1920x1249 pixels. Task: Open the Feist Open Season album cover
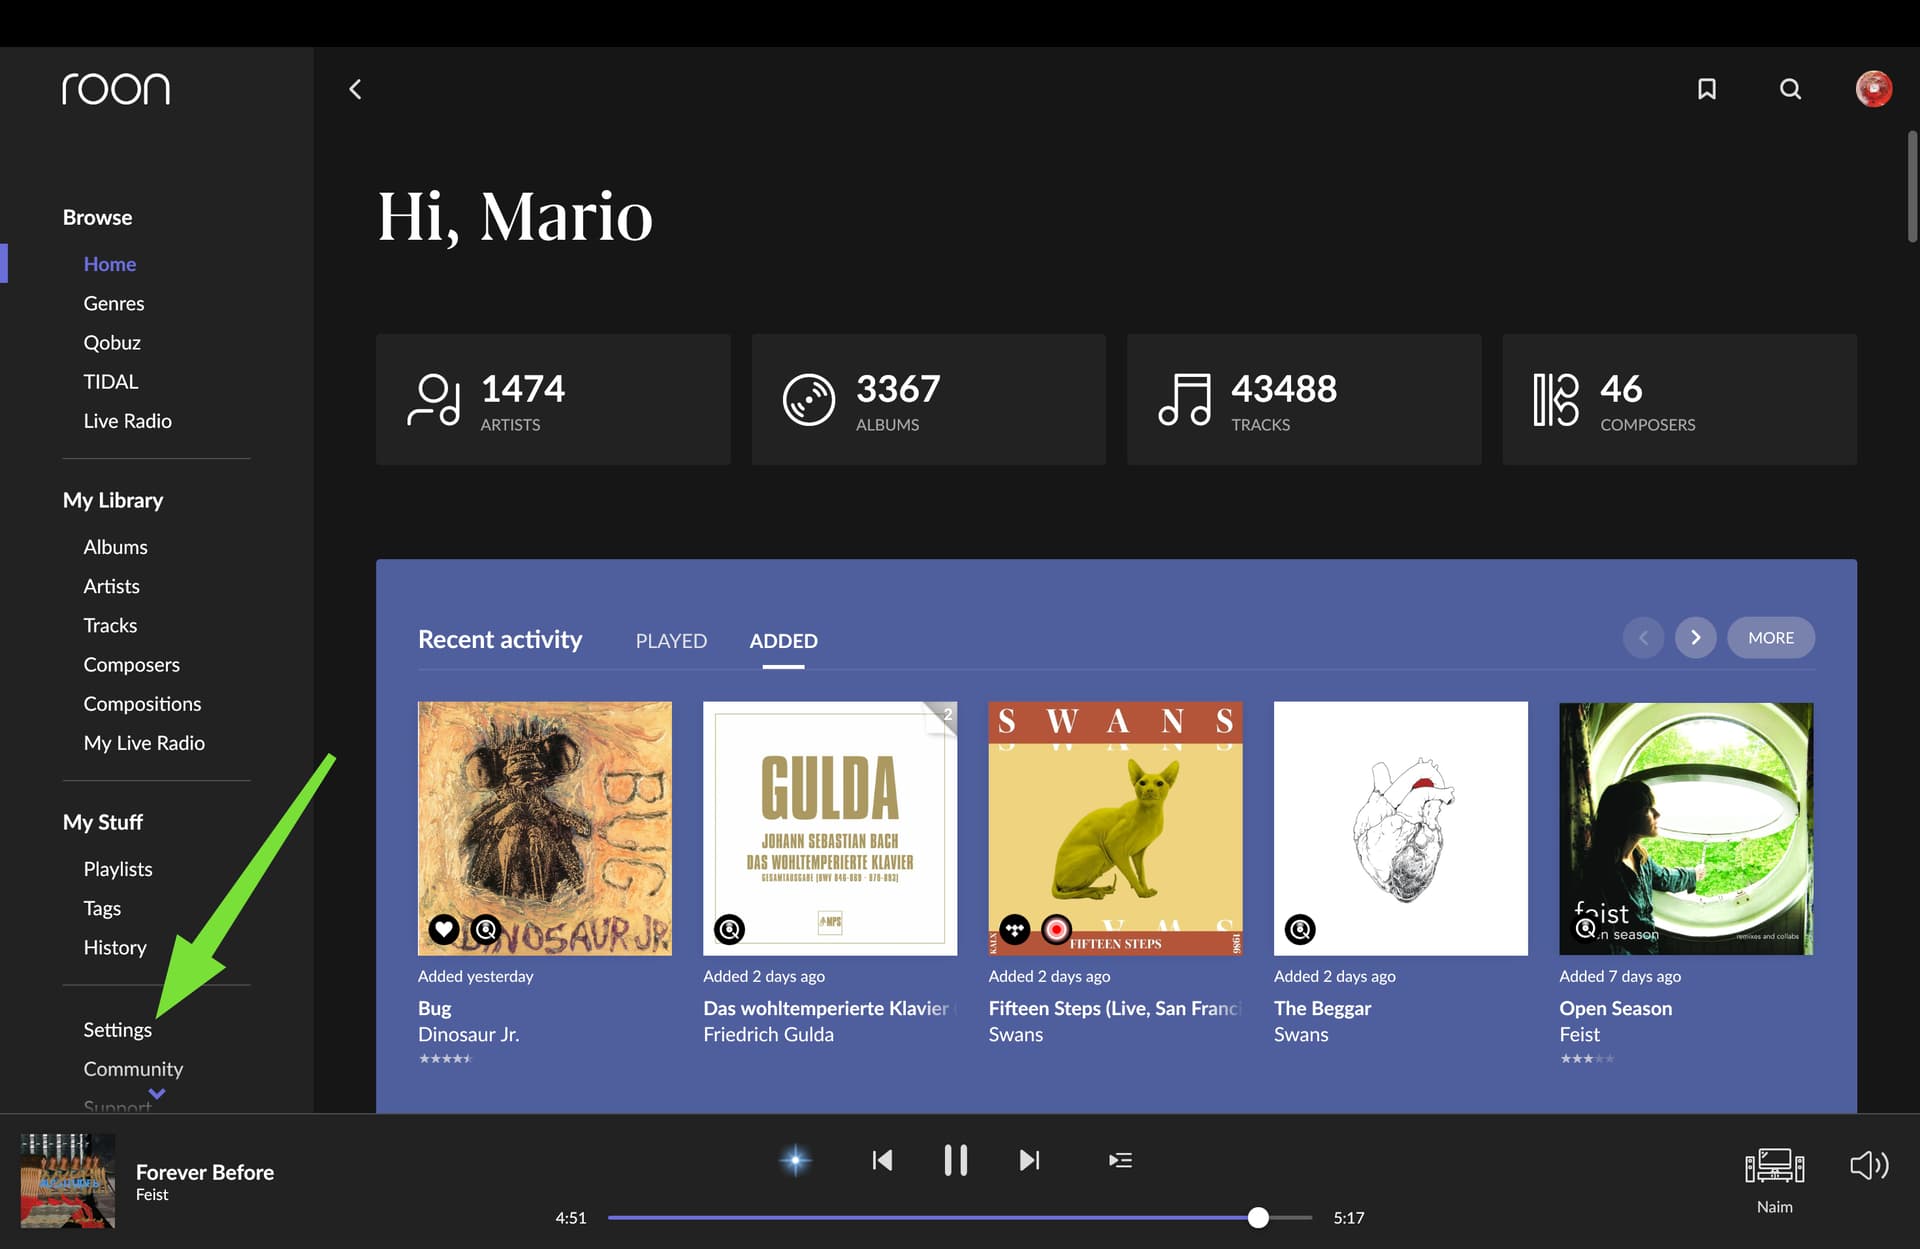1686,828
